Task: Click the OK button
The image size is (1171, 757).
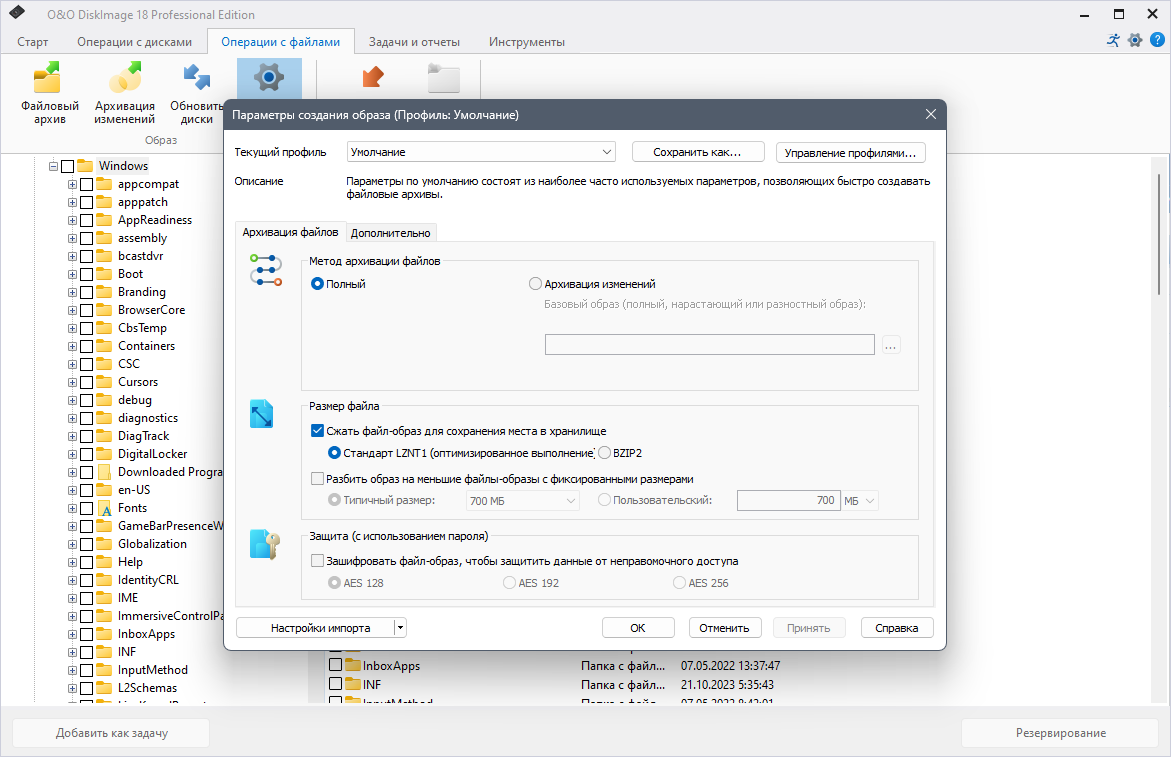Action: [x=638, y=628]
